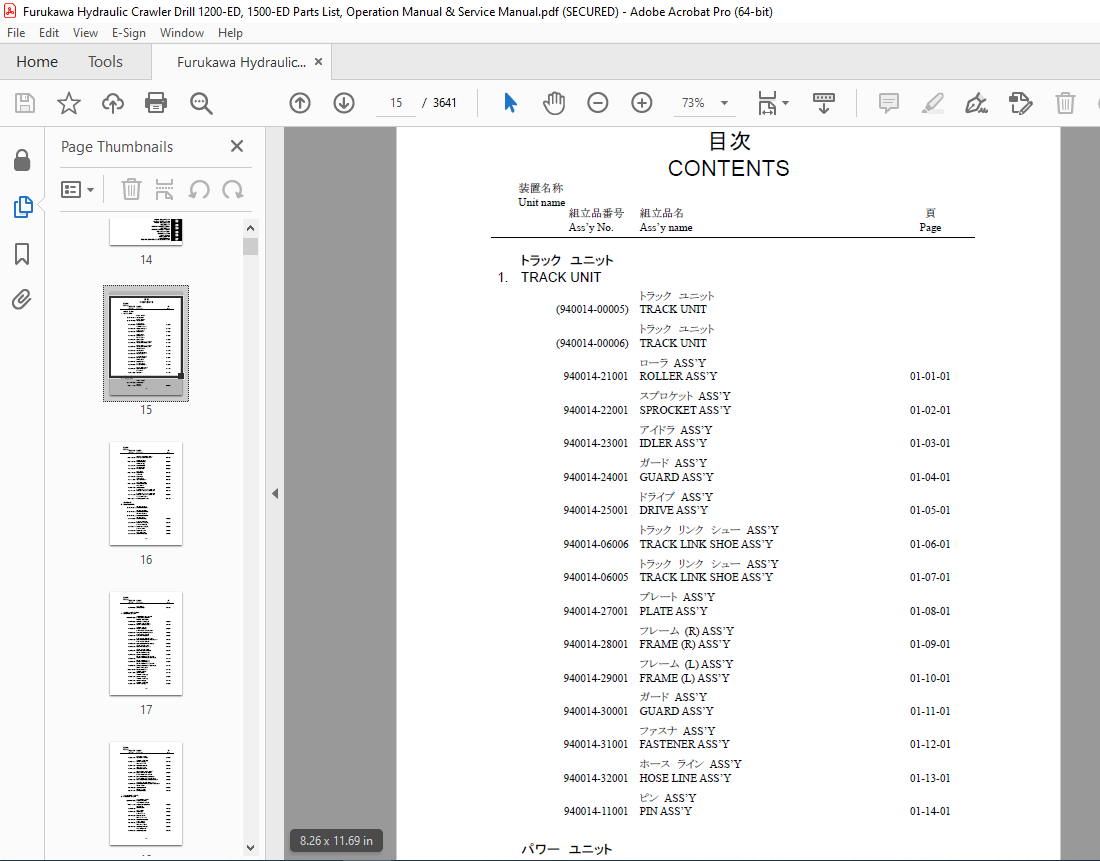Open the Find text magnifier tool
The height and width of the screenshot is (861, 1100).
click(201, 103)
